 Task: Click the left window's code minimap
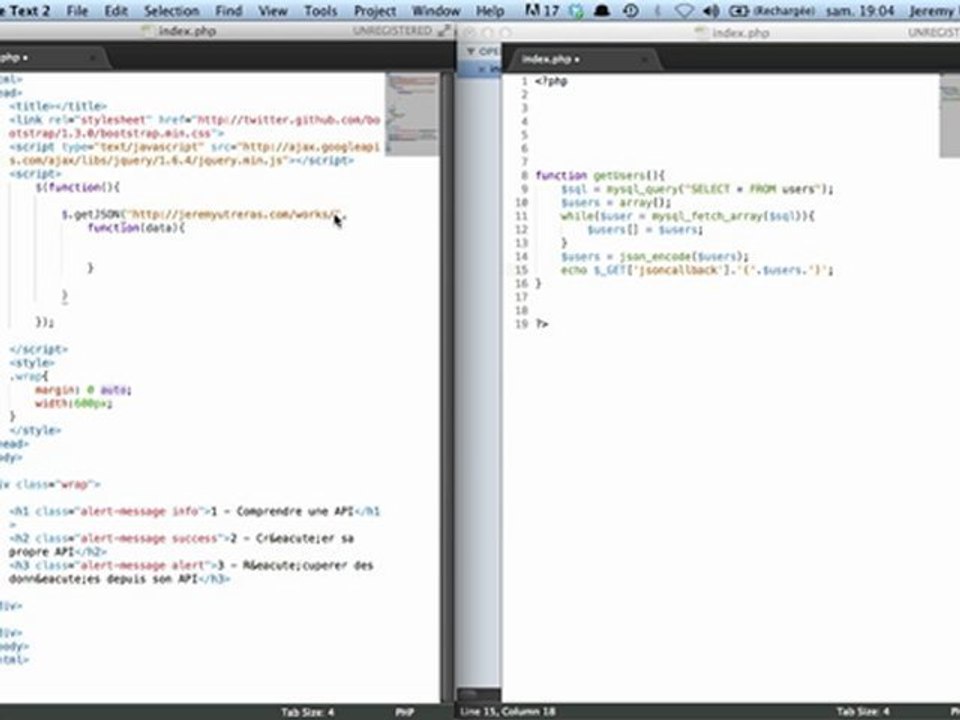412,114
